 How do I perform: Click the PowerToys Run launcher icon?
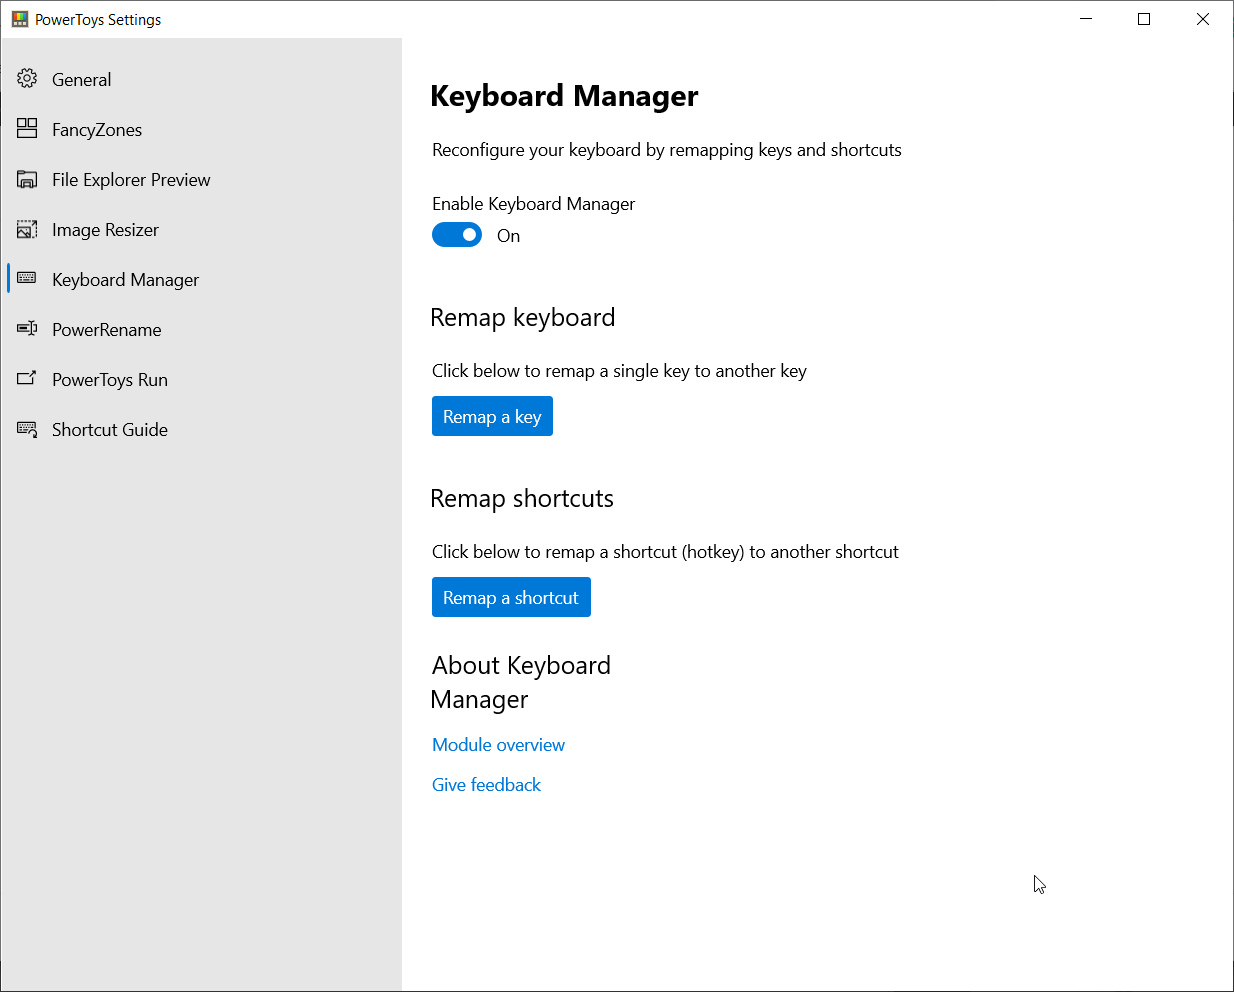tap(27, 379)
